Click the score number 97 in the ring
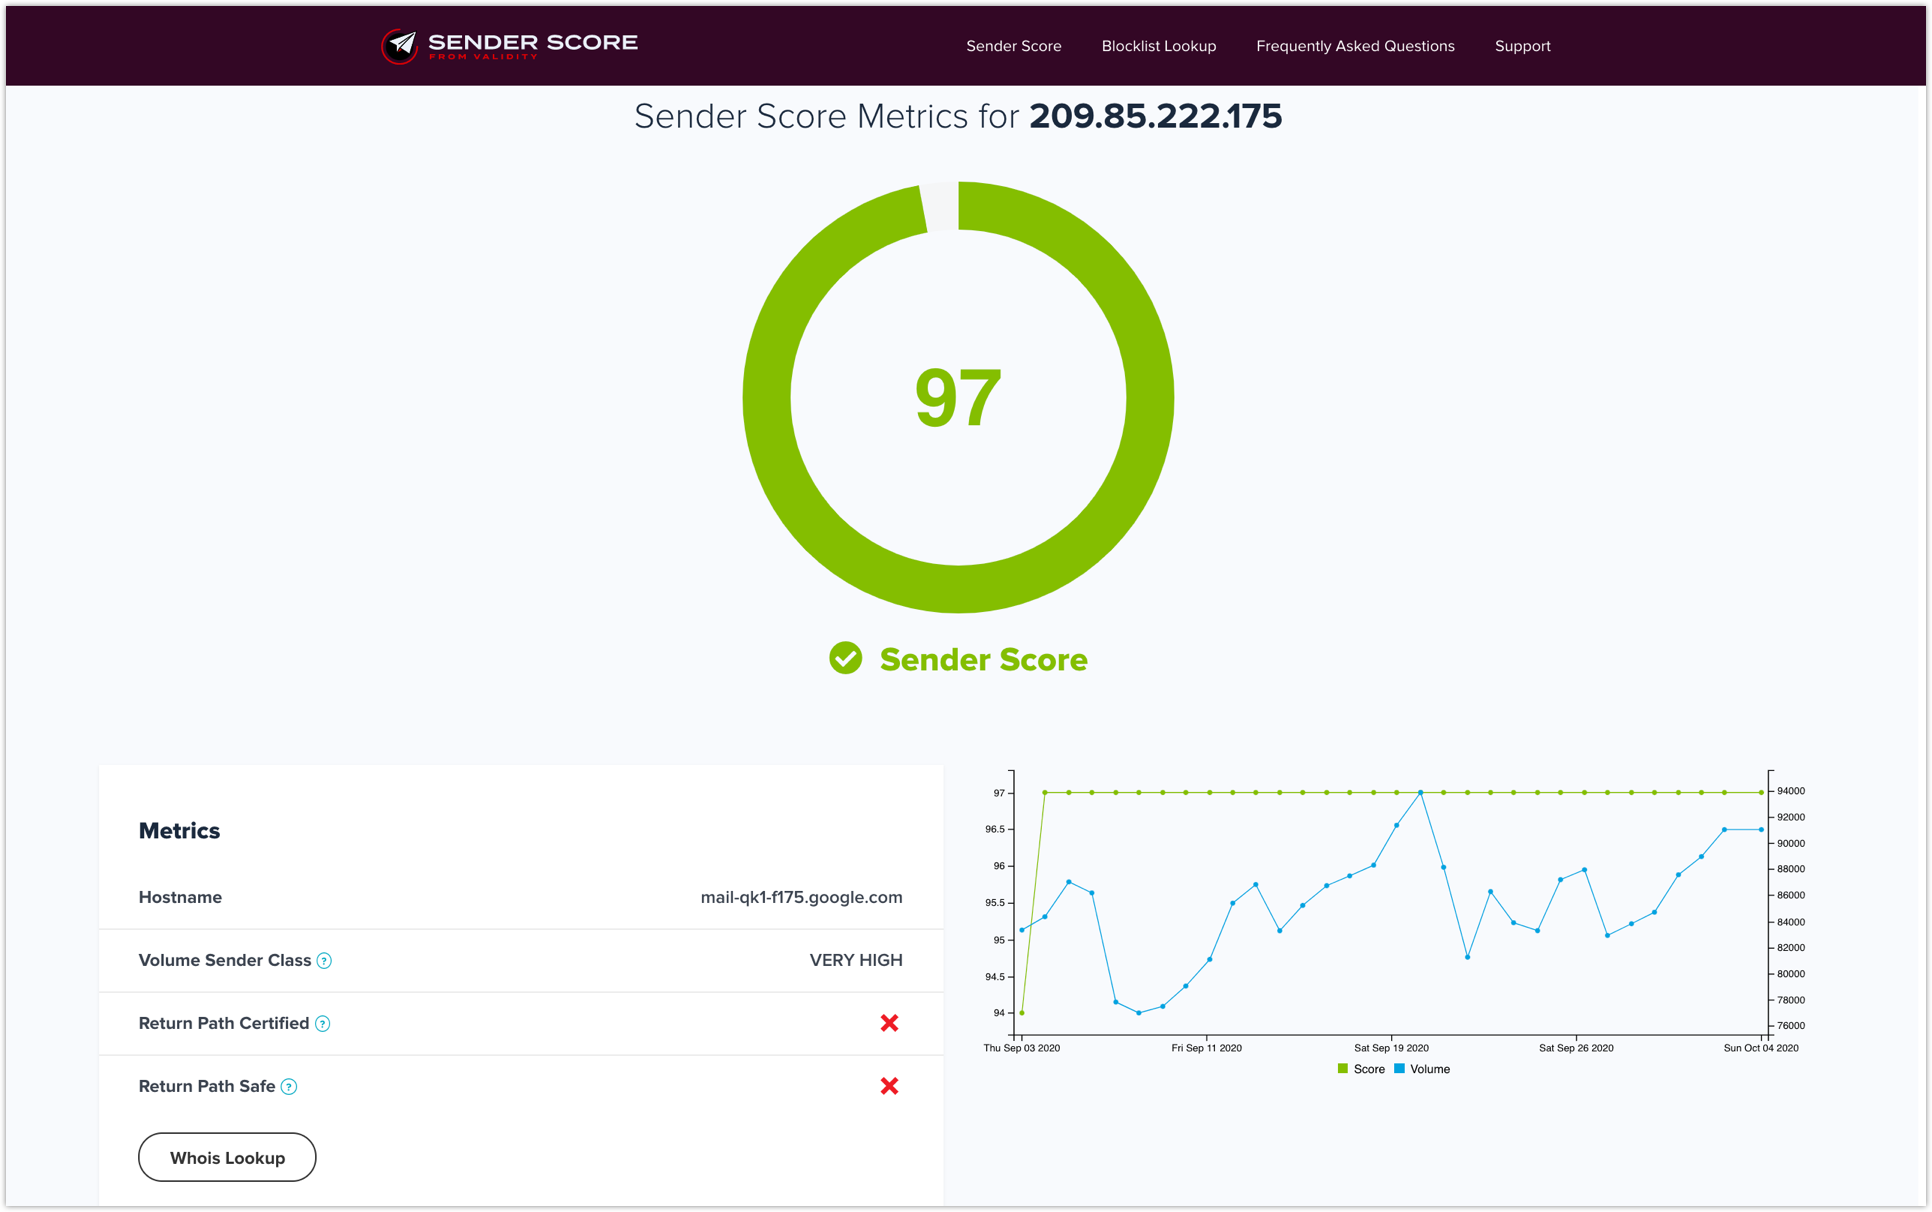Viewport: 1932px width, 1212px height. pos(957,398)
